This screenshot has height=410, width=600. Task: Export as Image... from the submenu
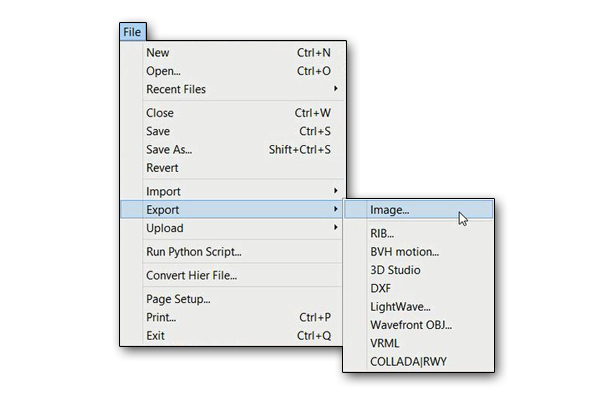[419, 210]
